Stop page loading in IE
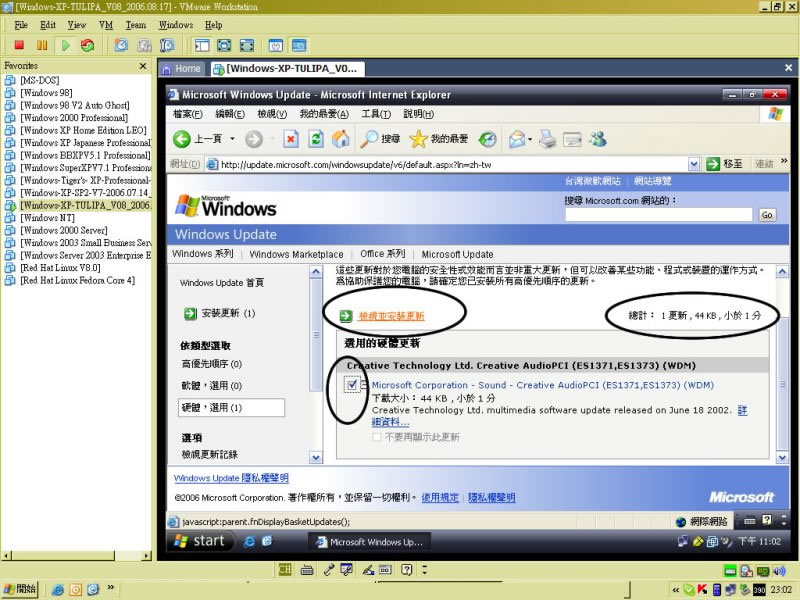Viewport: 800px width, 600px height. point(291,139)
